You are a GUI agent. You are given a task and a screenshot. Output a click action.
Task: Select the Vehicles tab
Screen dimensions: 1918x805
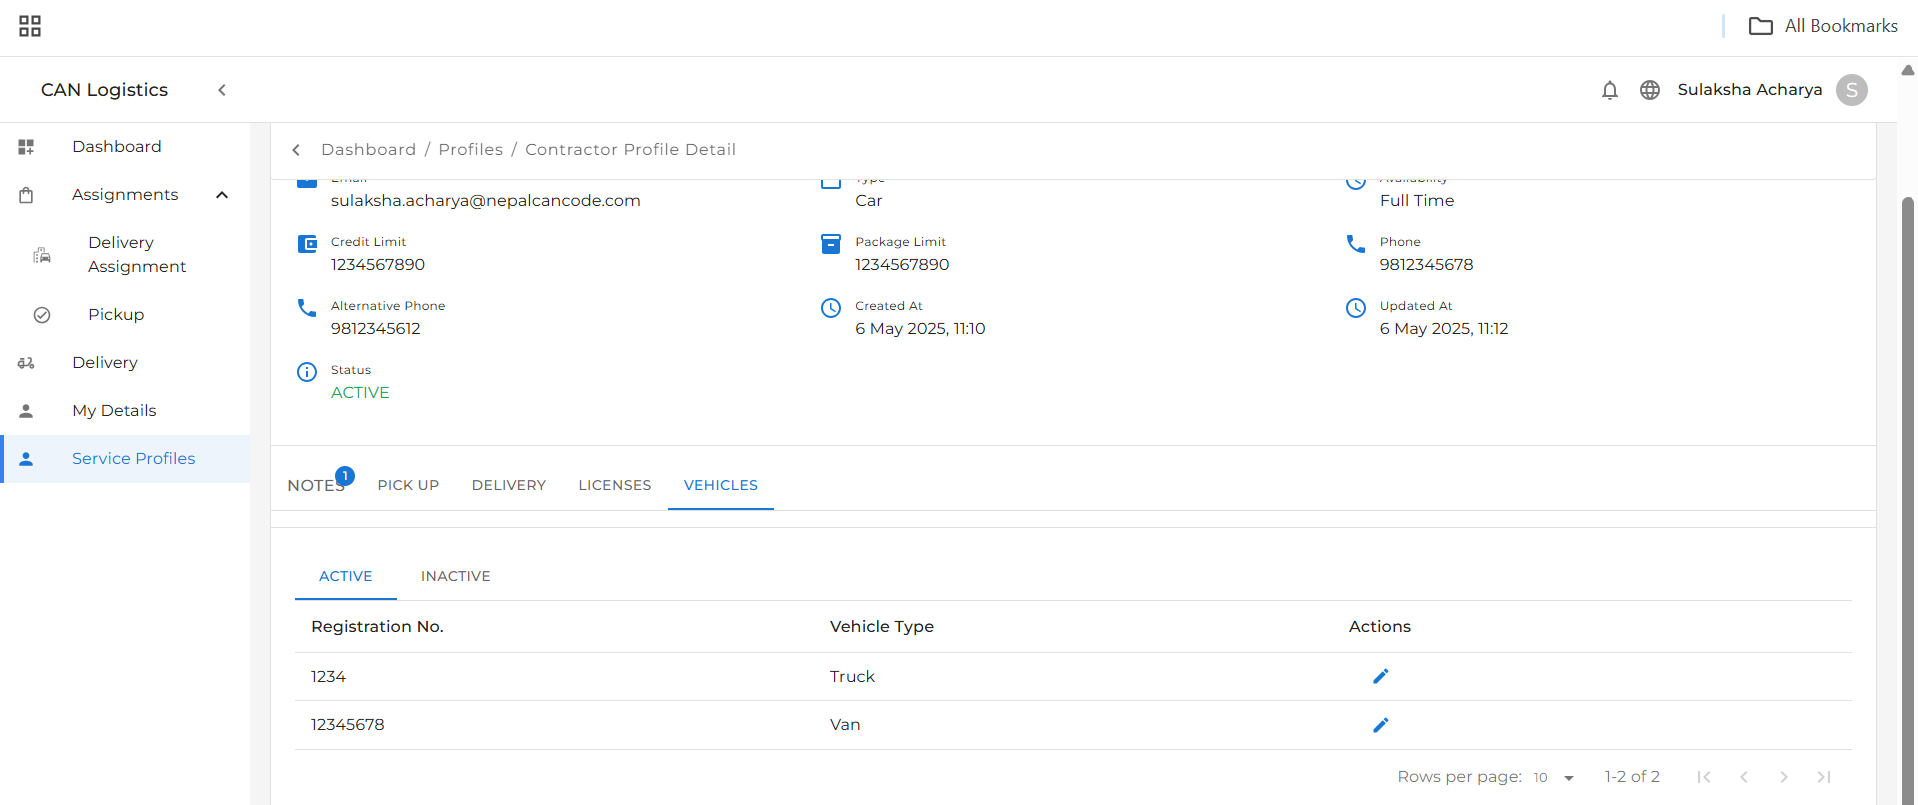click(x=721, y=486)
